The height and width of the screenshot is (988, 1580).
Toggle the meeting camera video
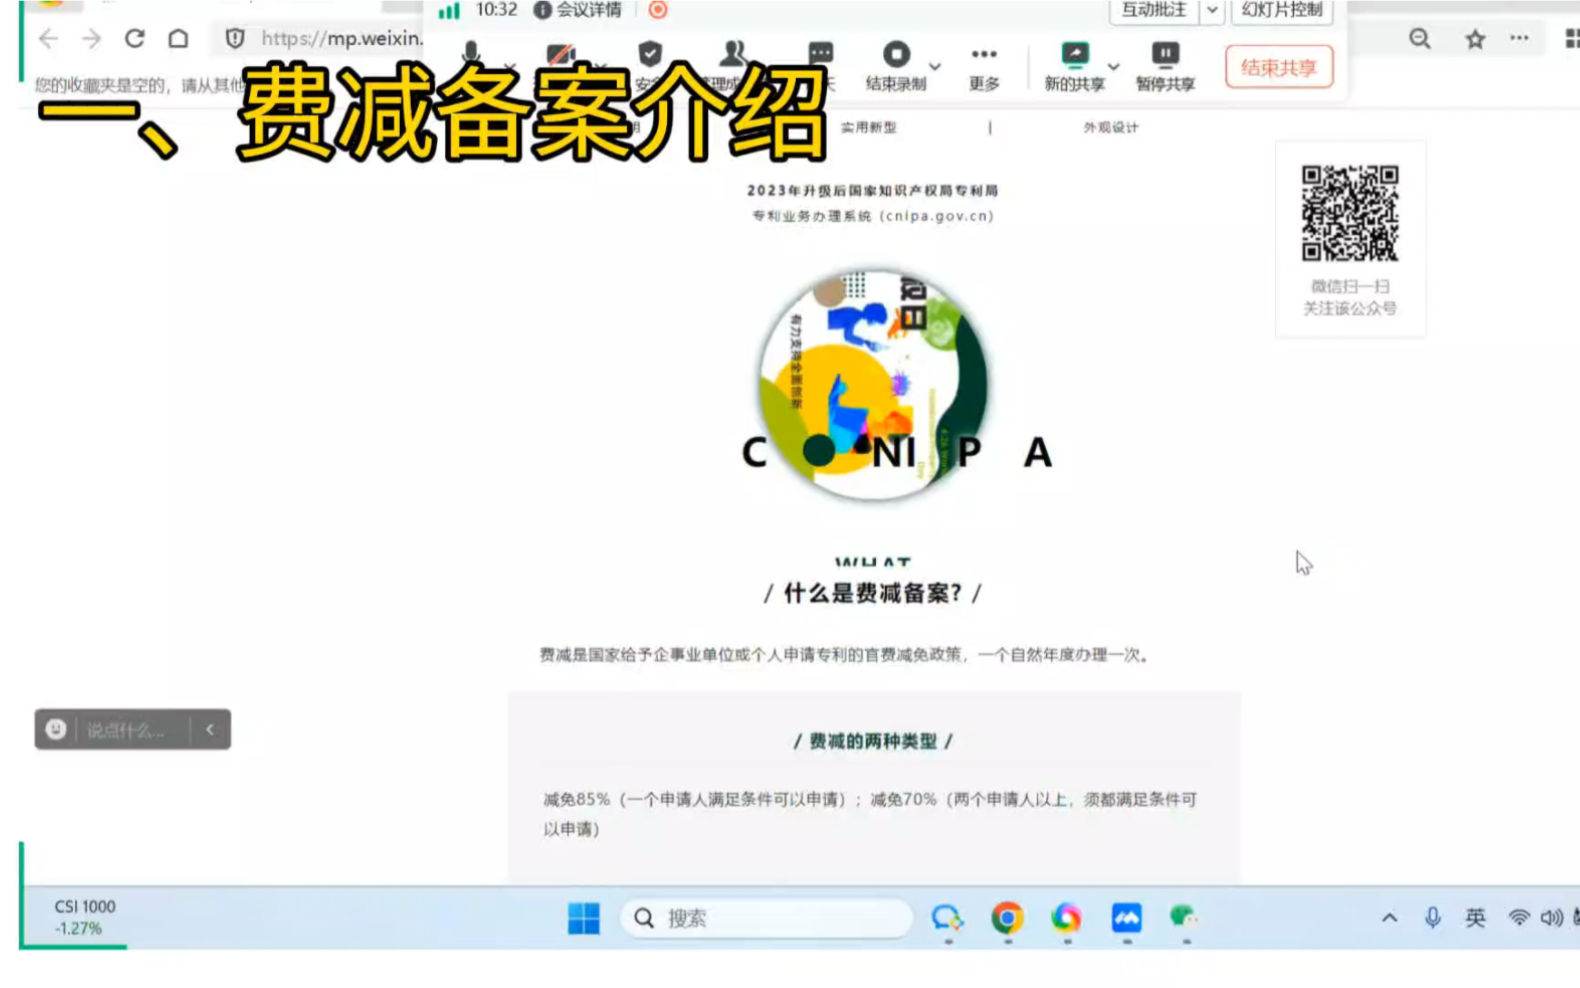coord(561,55)
